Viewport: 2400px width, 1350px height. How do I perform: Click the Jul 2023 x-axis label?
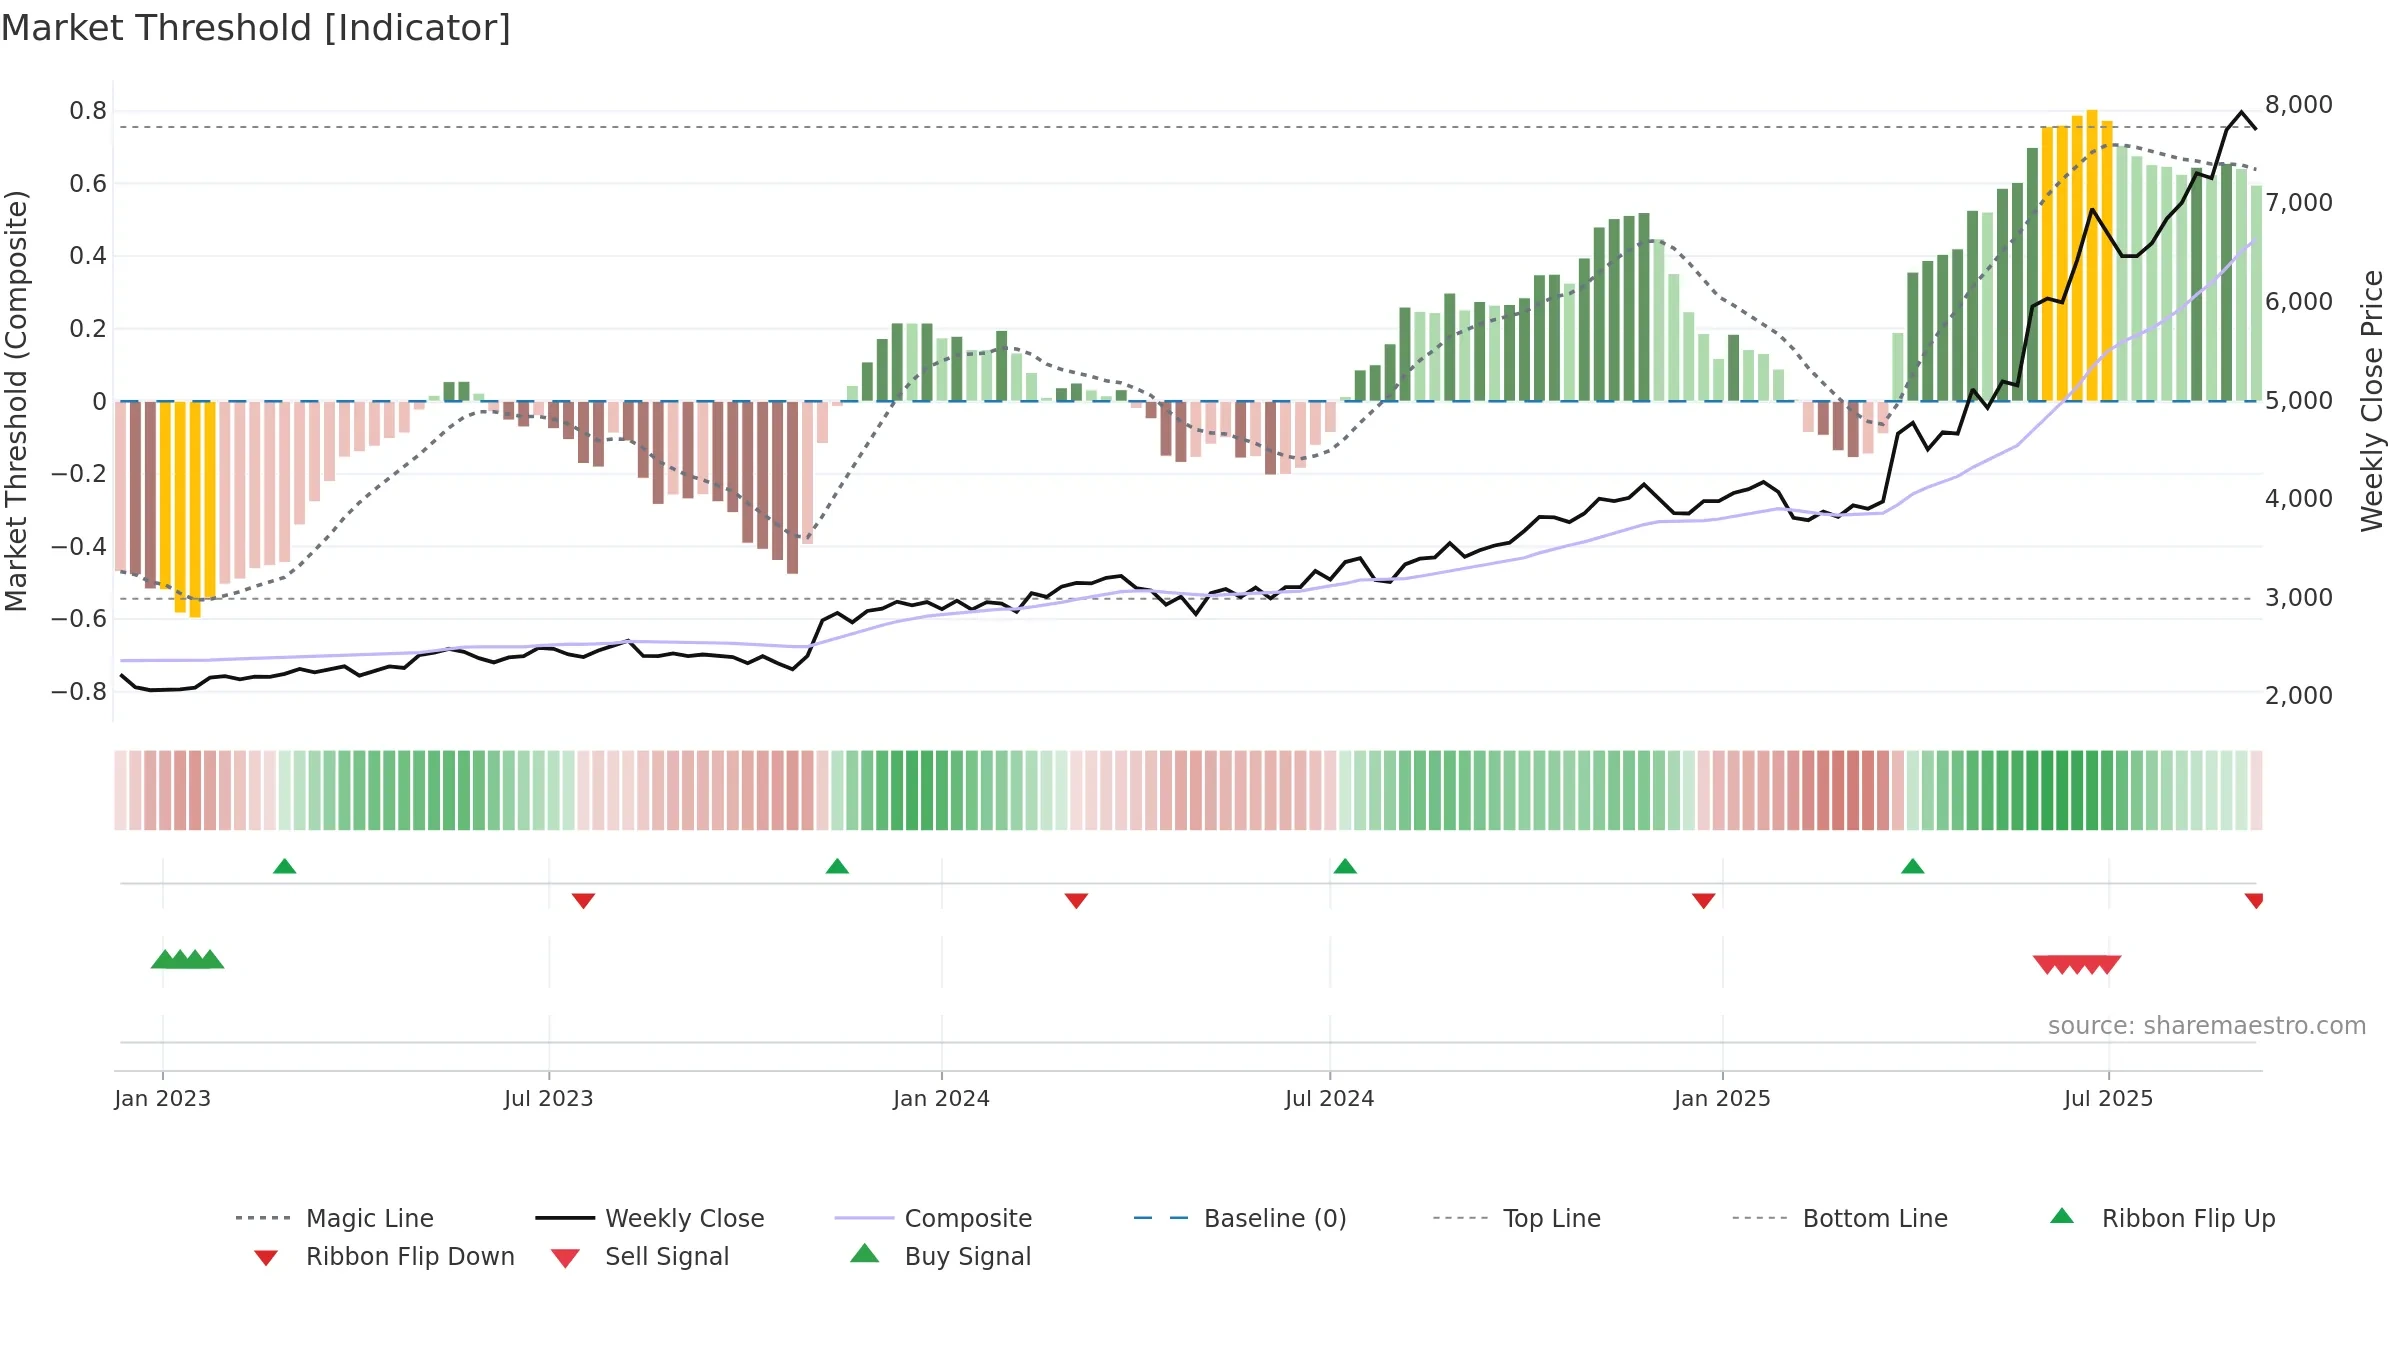click(x=549, y=1099)
